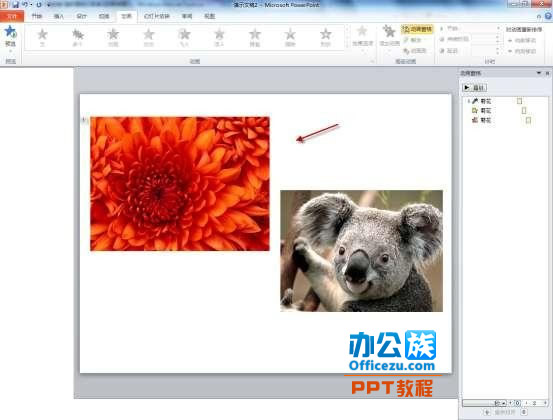Minimize the ribbon using the caret icon

click(539, 16)
